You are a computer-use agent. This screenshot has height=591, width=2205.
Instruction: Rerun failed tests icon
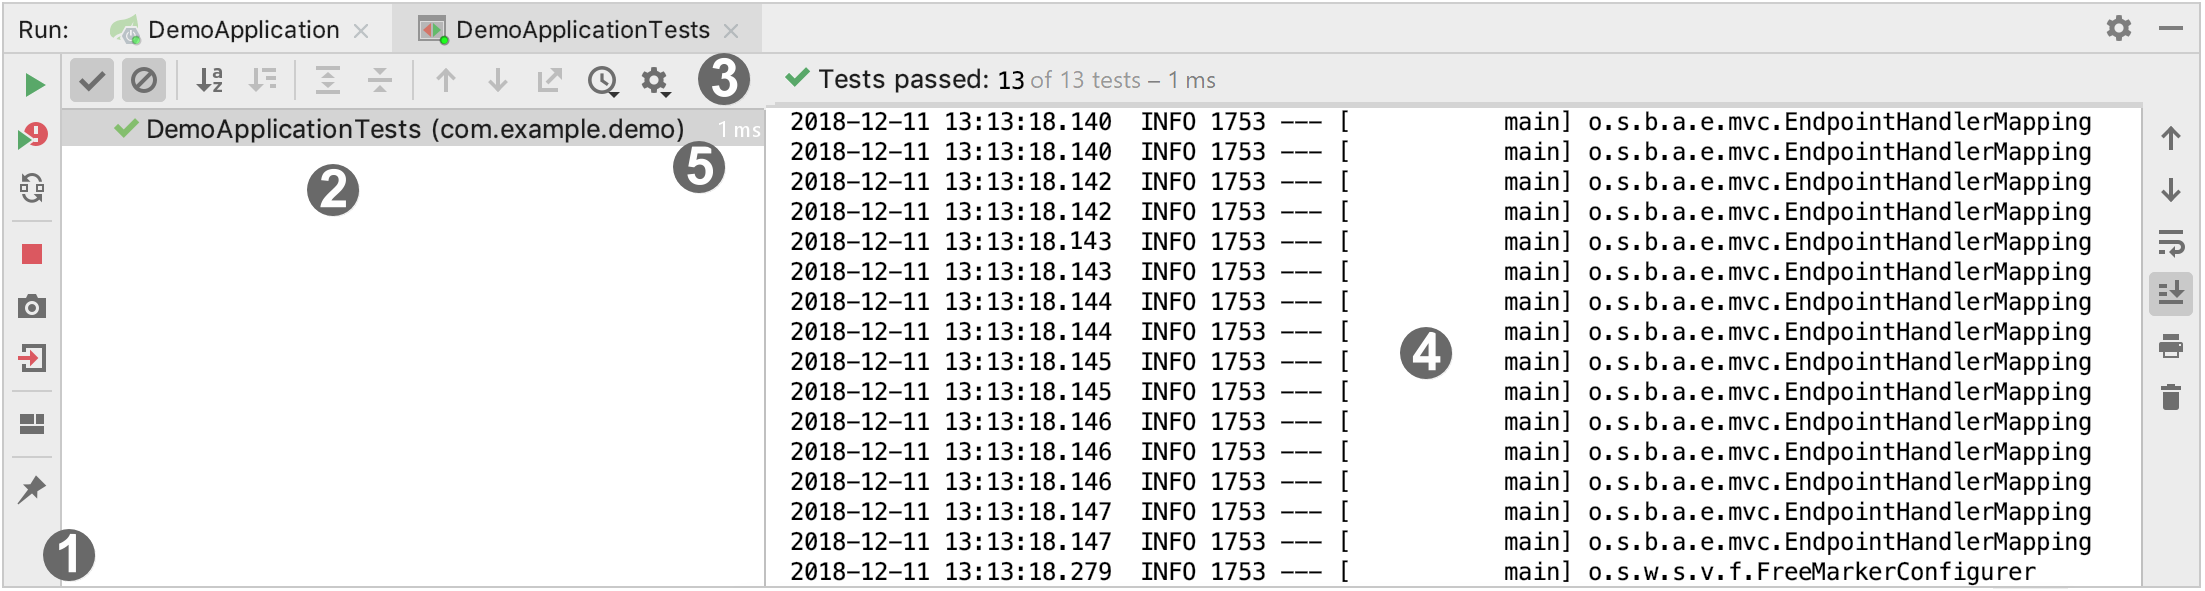point(33,136)
